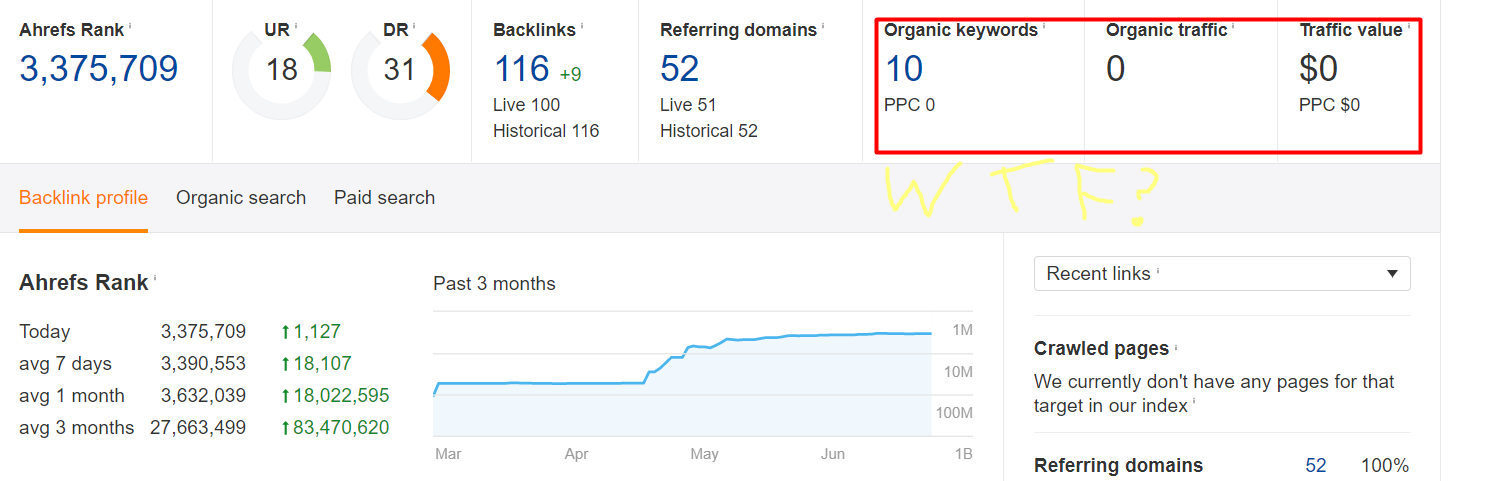Click the 'Historical 116' backlinks text
This screenshot has width=1500, height=481.
coord(546,131)
